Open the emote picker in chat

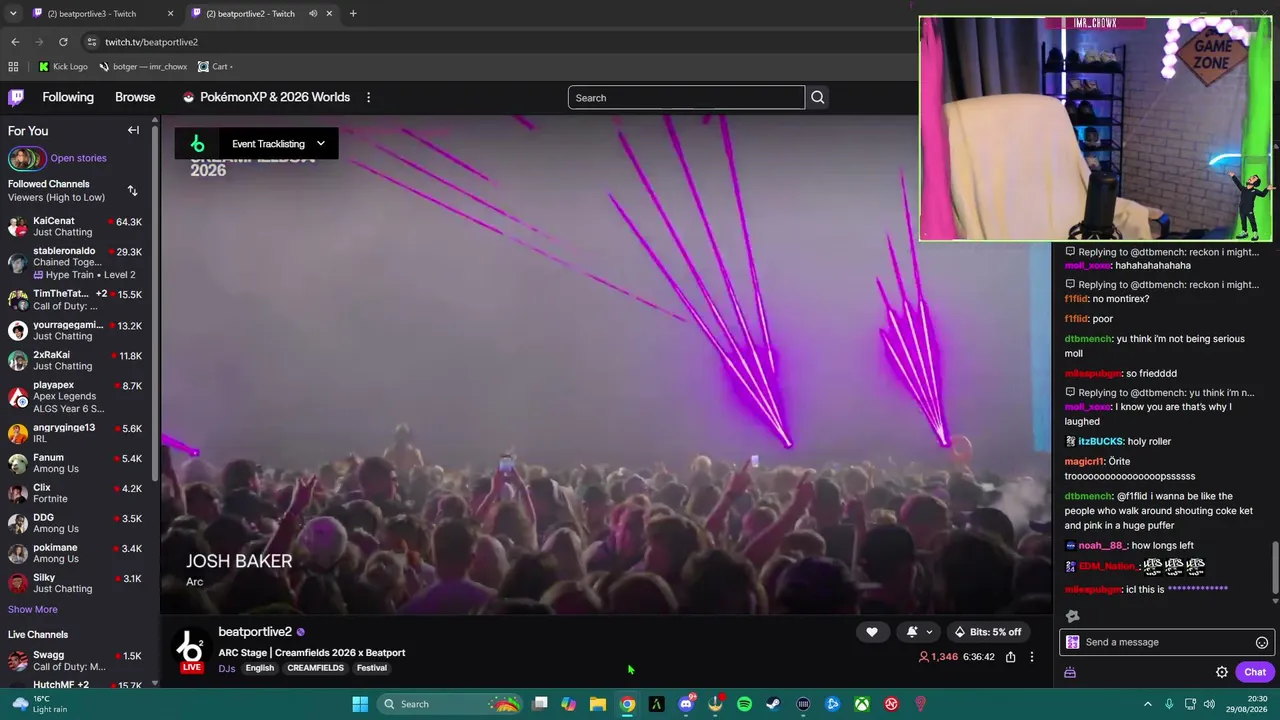click(x=1262, y=642)
